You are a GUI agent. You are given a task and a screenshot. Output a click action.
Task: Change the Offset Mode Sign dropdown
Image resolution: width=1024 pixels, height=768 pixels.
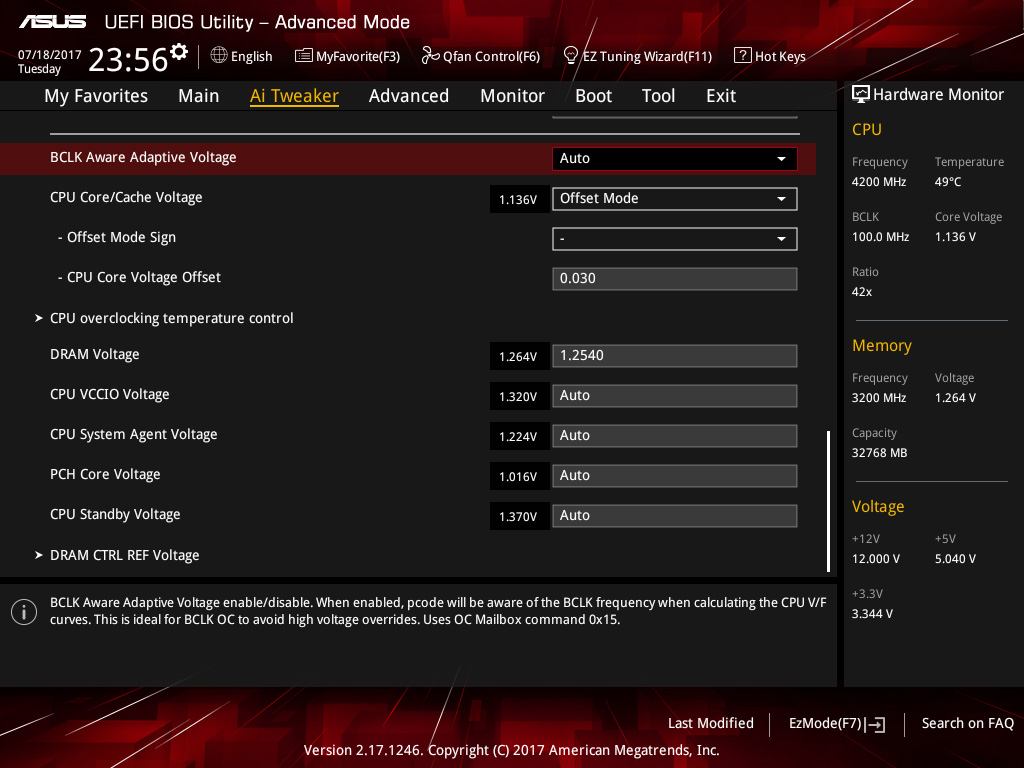tap(674, 238)
